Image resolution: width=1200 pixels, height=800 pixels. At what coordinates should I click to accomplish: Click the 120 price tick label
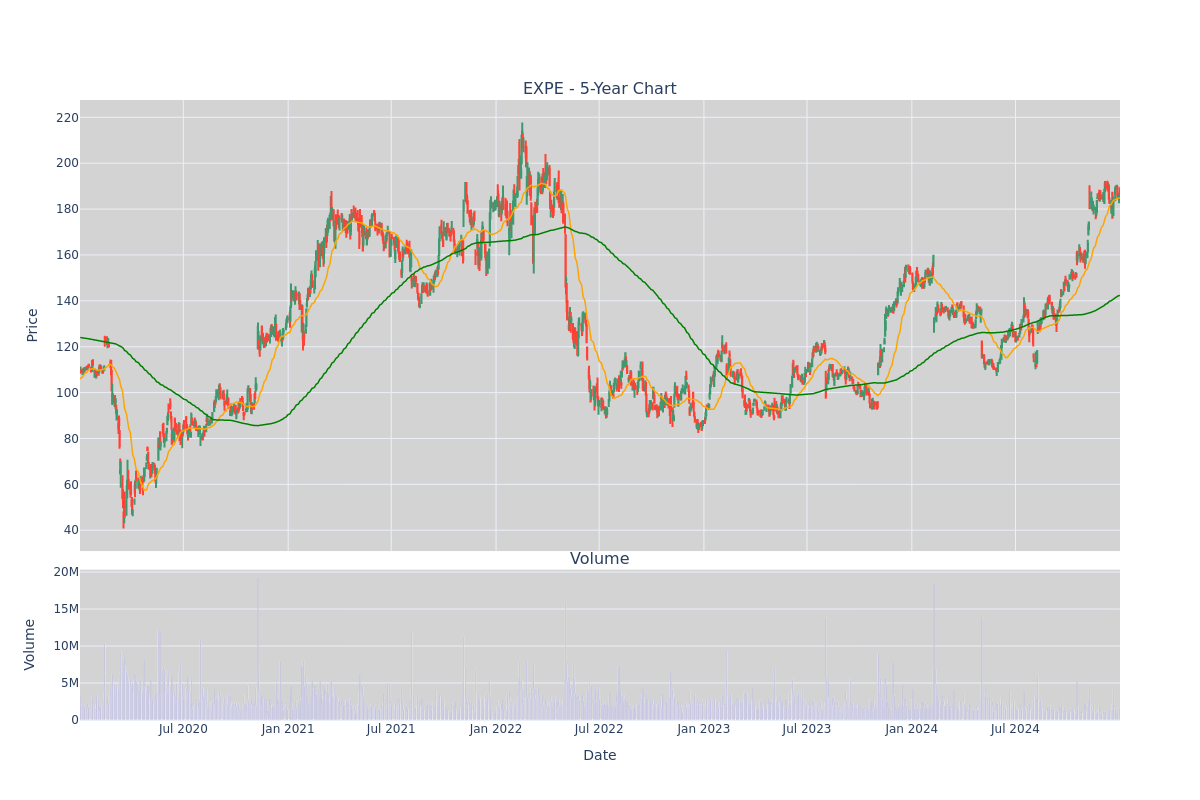point(67,347)
